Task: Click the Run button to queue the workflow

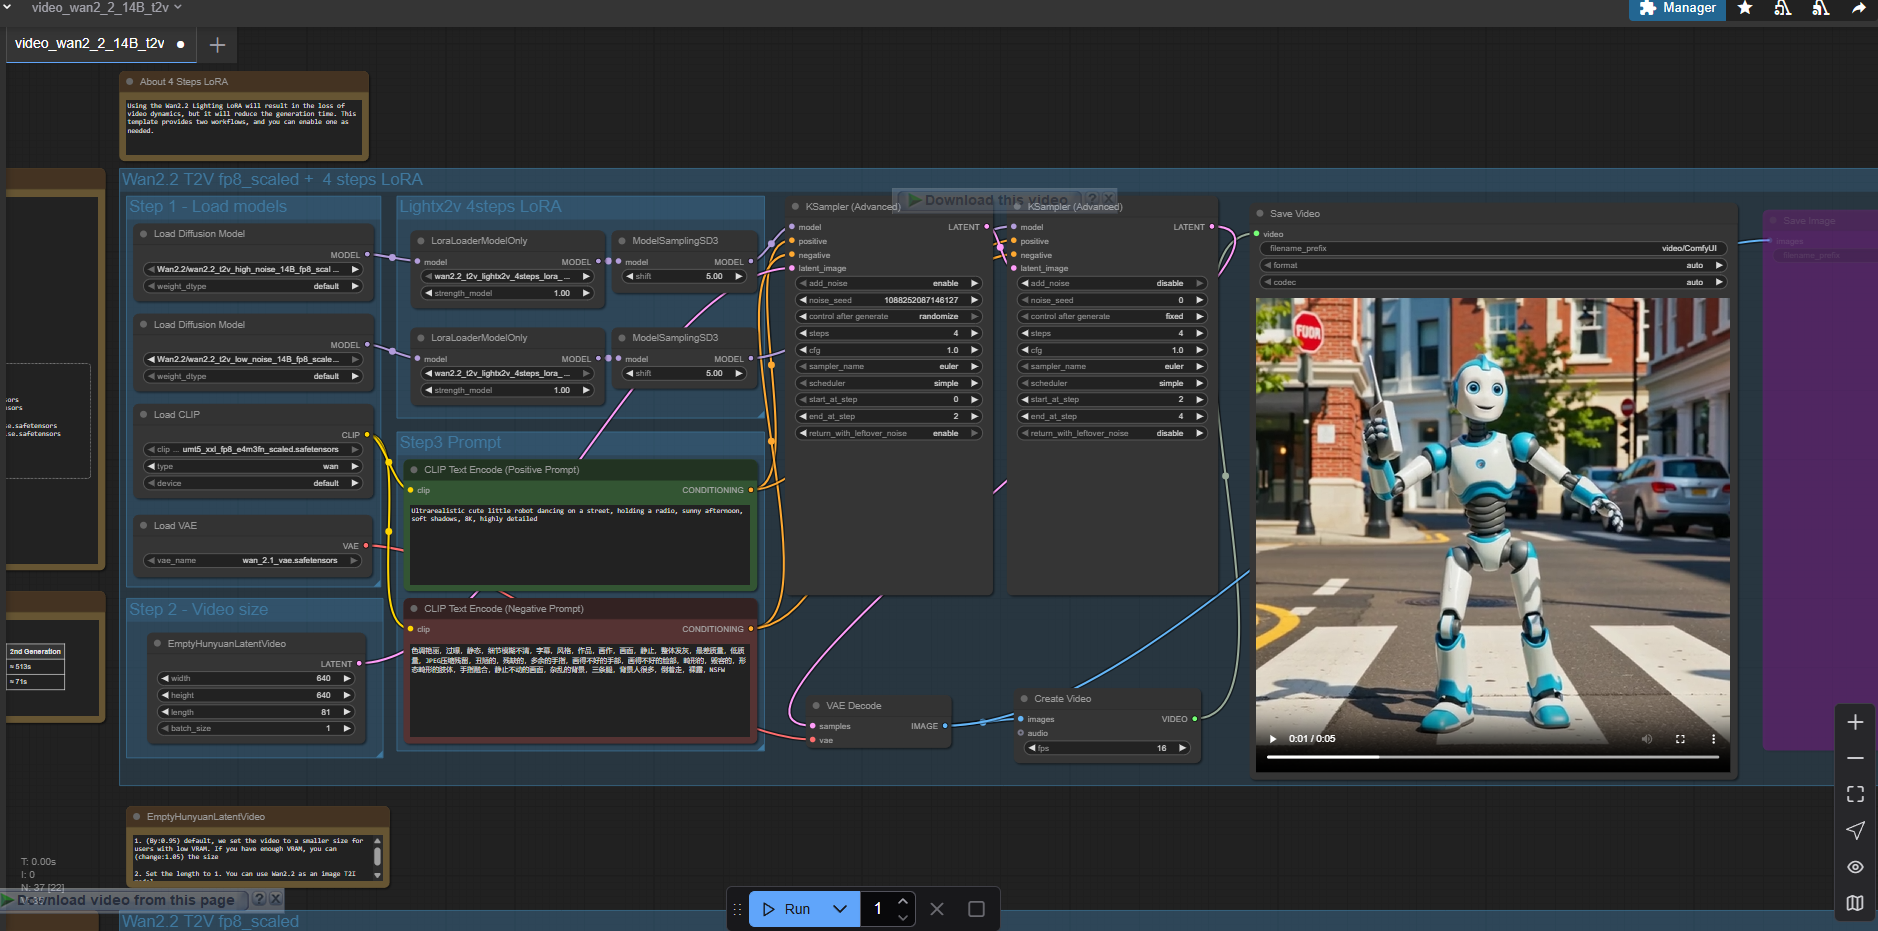Action: [787, 909]
